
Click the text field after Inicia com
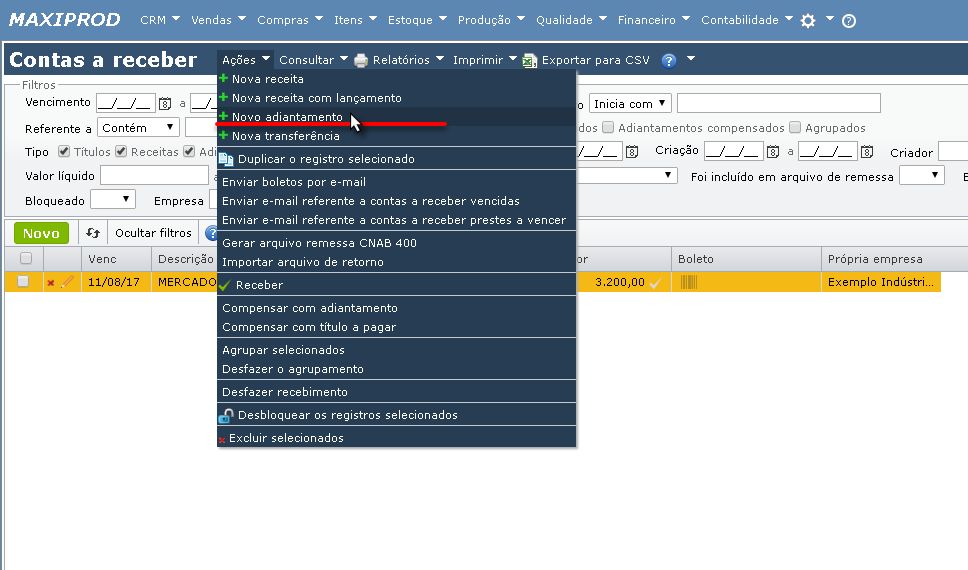[778, 103]
